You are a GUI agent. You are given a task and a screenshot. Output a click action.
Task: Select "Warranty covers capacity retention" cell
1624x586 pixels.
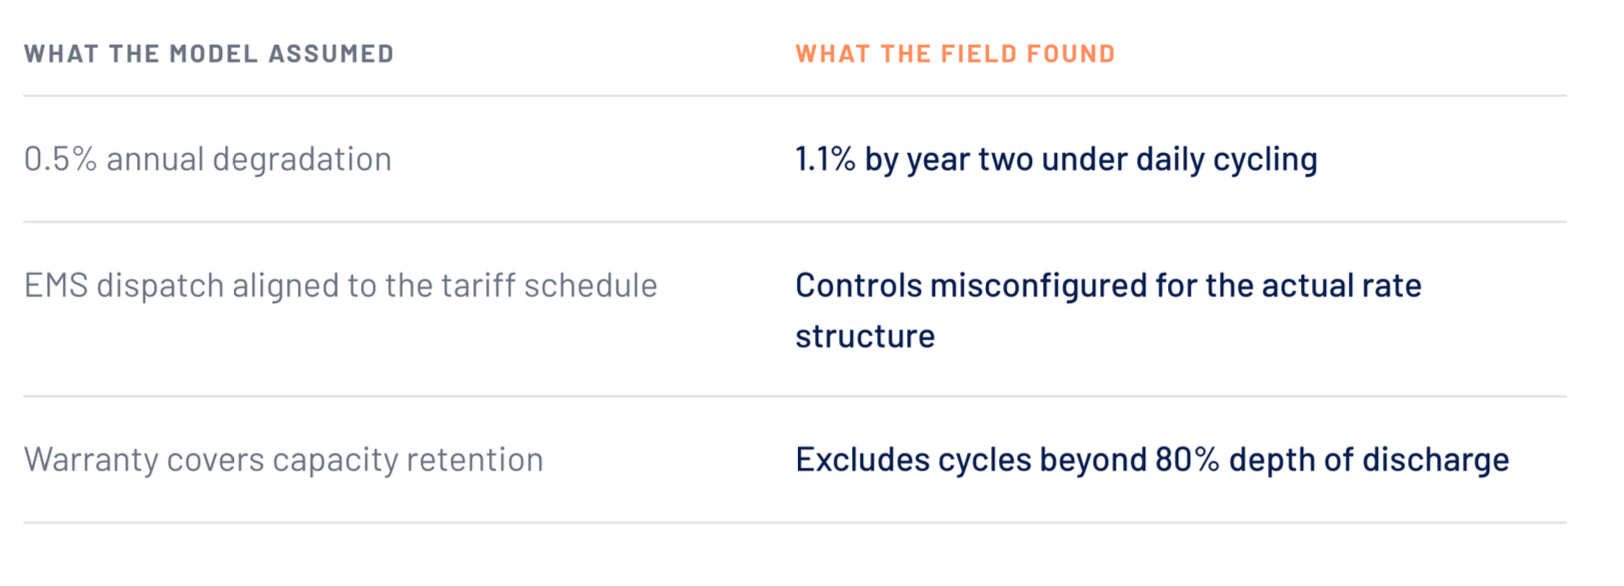[284, 460]
